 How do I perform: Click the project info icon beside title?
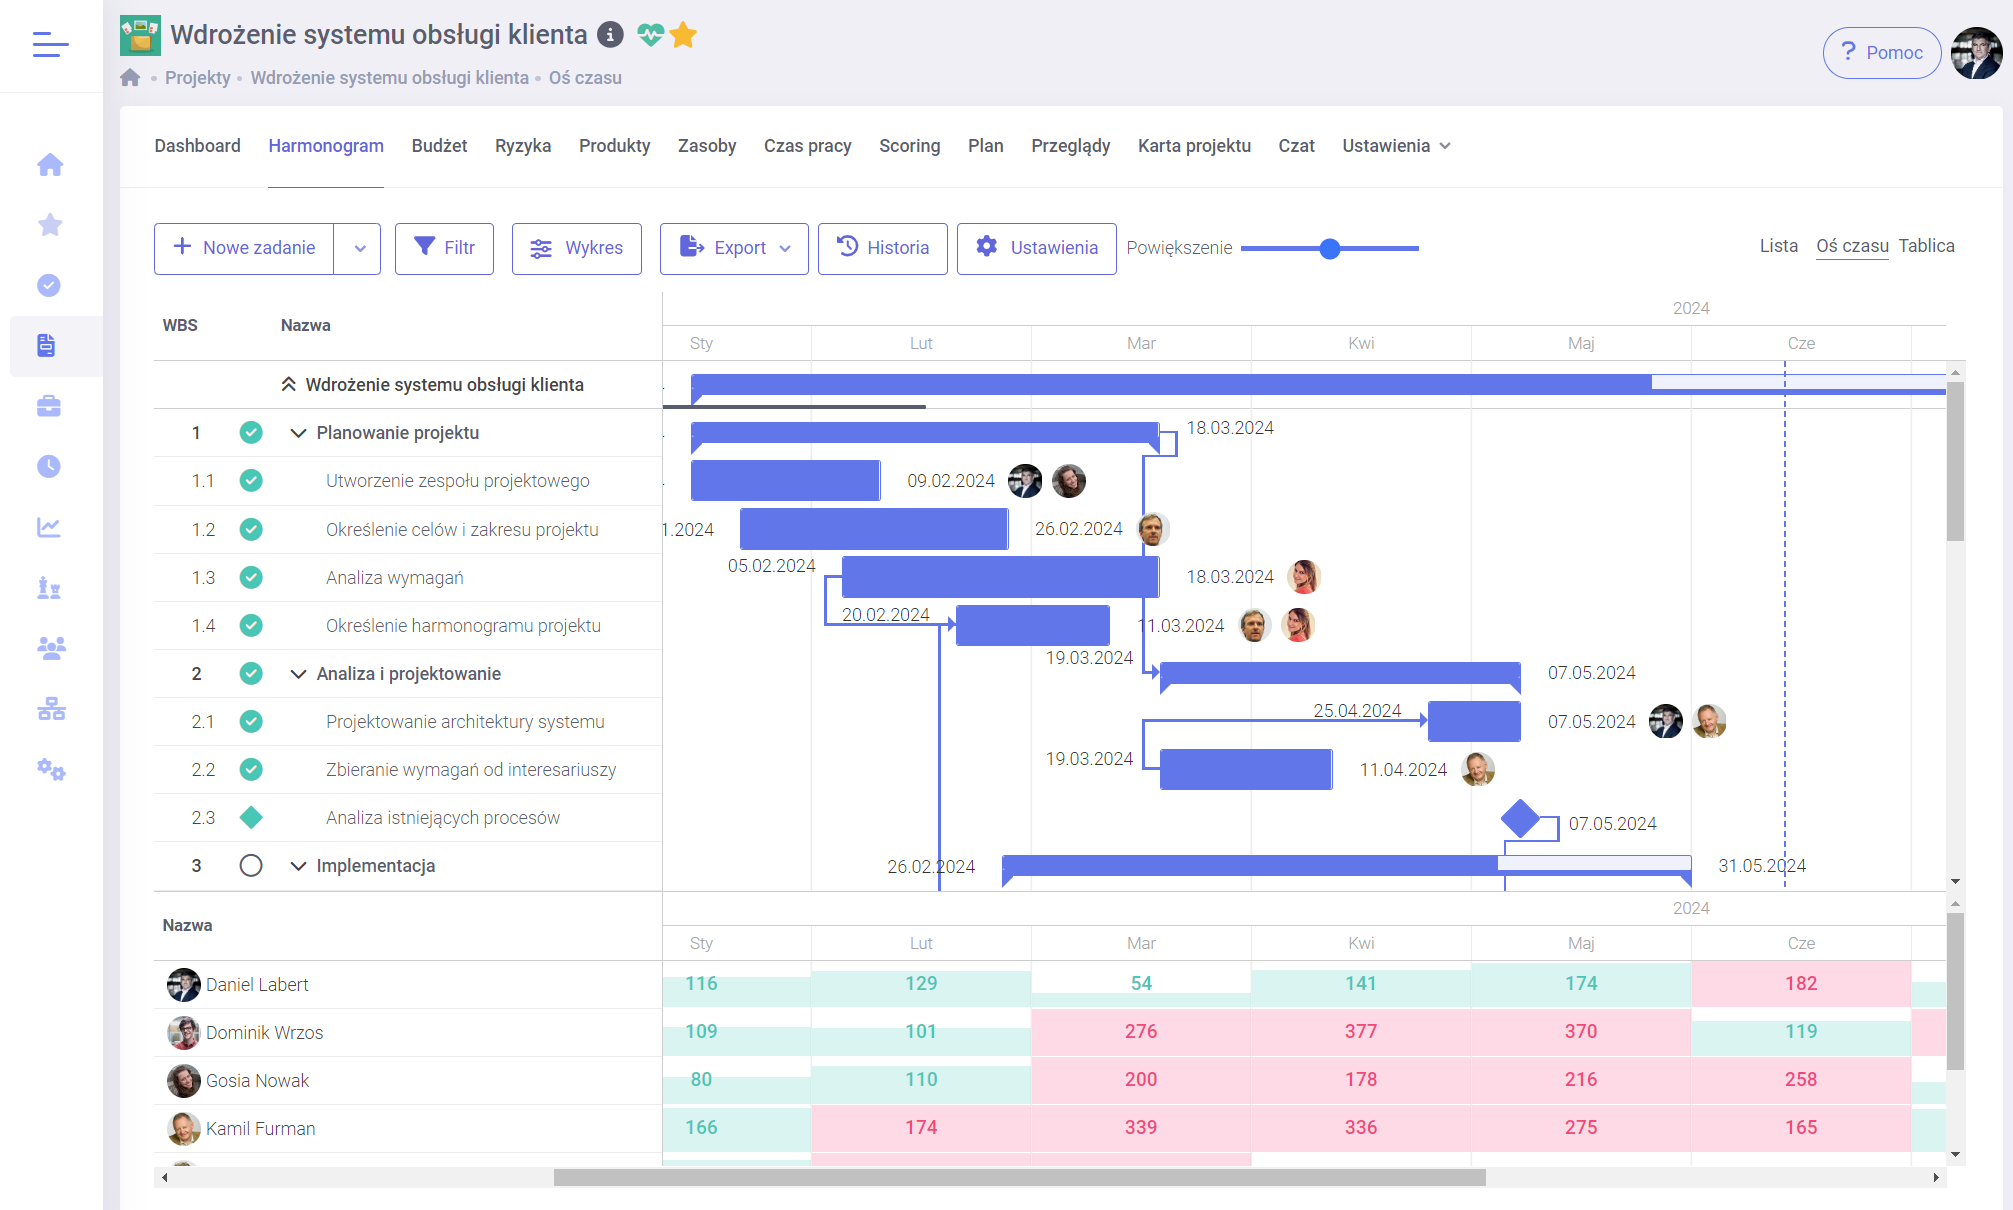[610, 35]
